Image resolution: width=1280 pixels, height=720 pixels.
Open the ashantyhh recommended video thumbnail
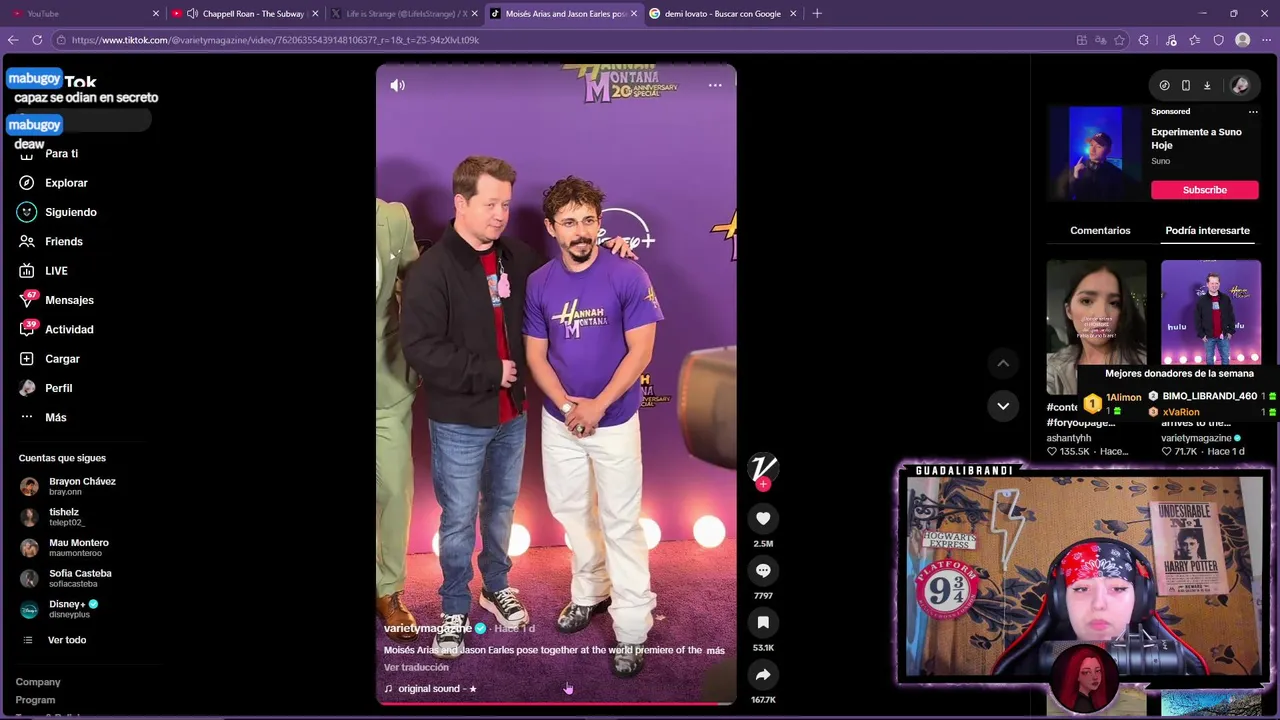pos(1096,327)
